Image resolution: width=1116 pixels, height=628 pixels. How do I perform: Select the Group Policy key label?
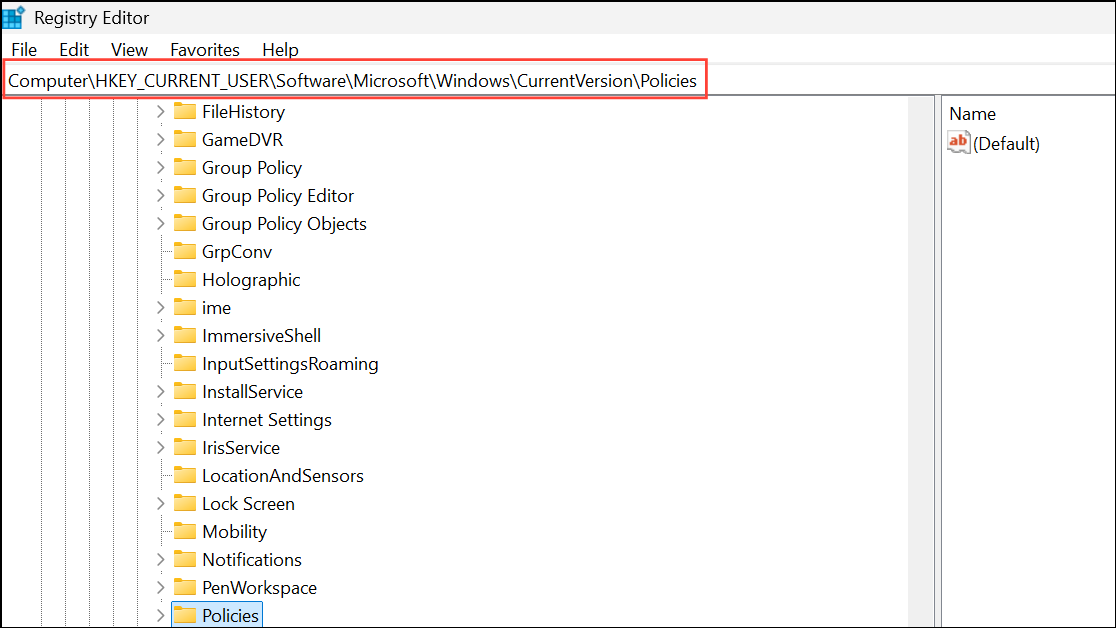click(252, 168)
